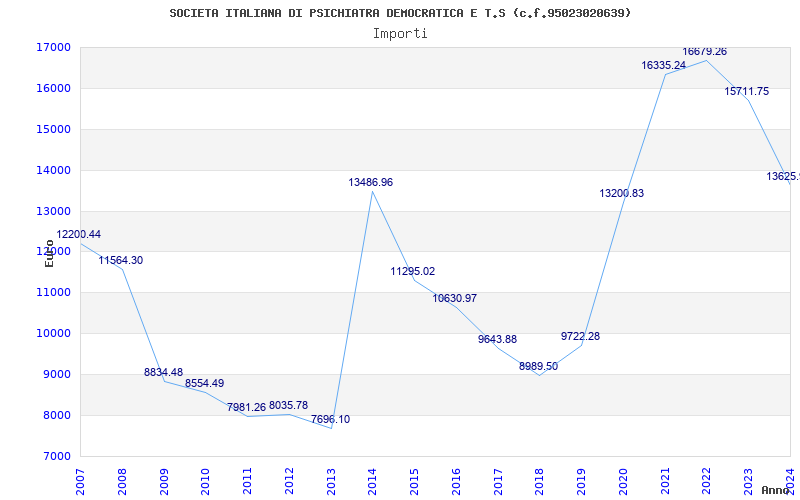Click the data label 12200.44
This screenshot has width=800, height=500.
[x=79, y=235]
